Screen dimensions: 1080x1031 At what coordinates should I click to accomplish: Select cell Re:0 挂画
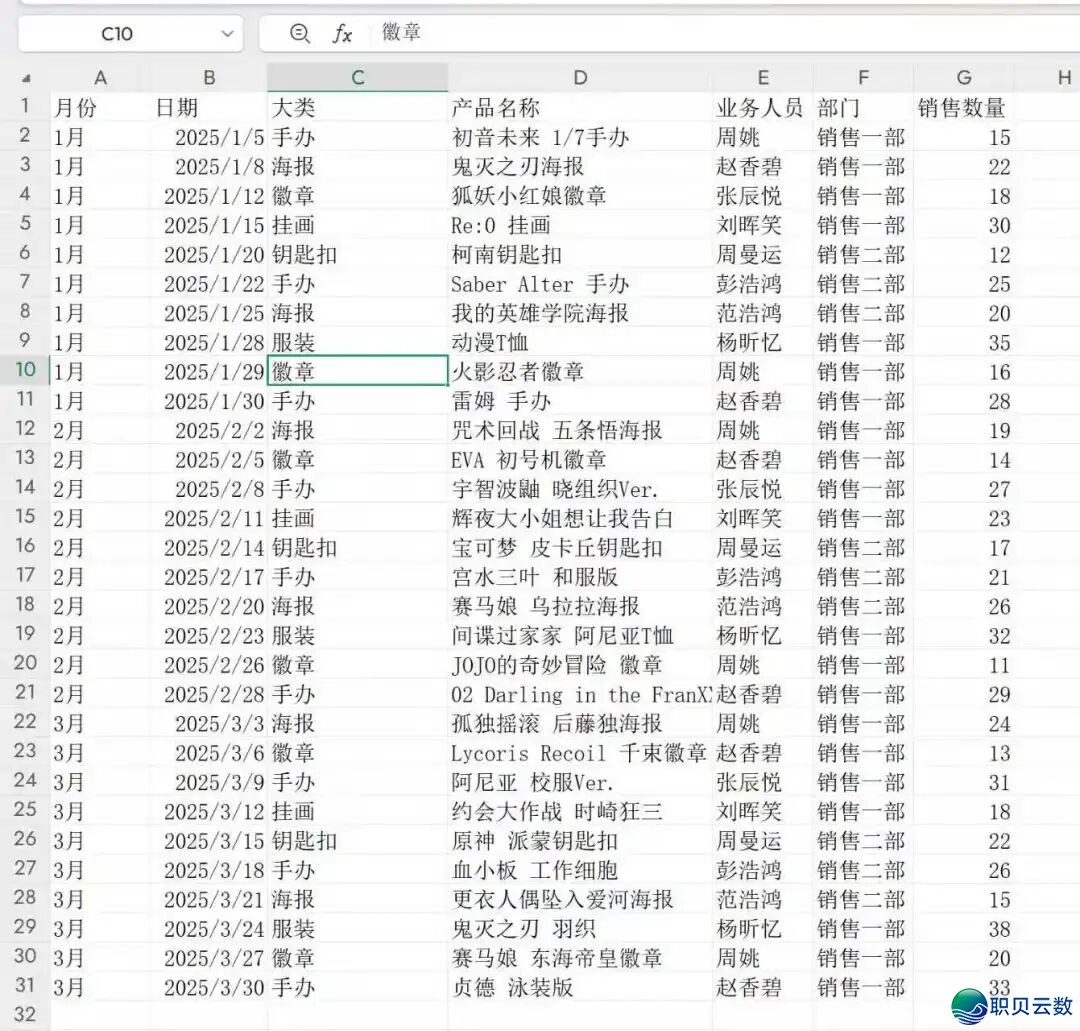[x=580, y=225]
